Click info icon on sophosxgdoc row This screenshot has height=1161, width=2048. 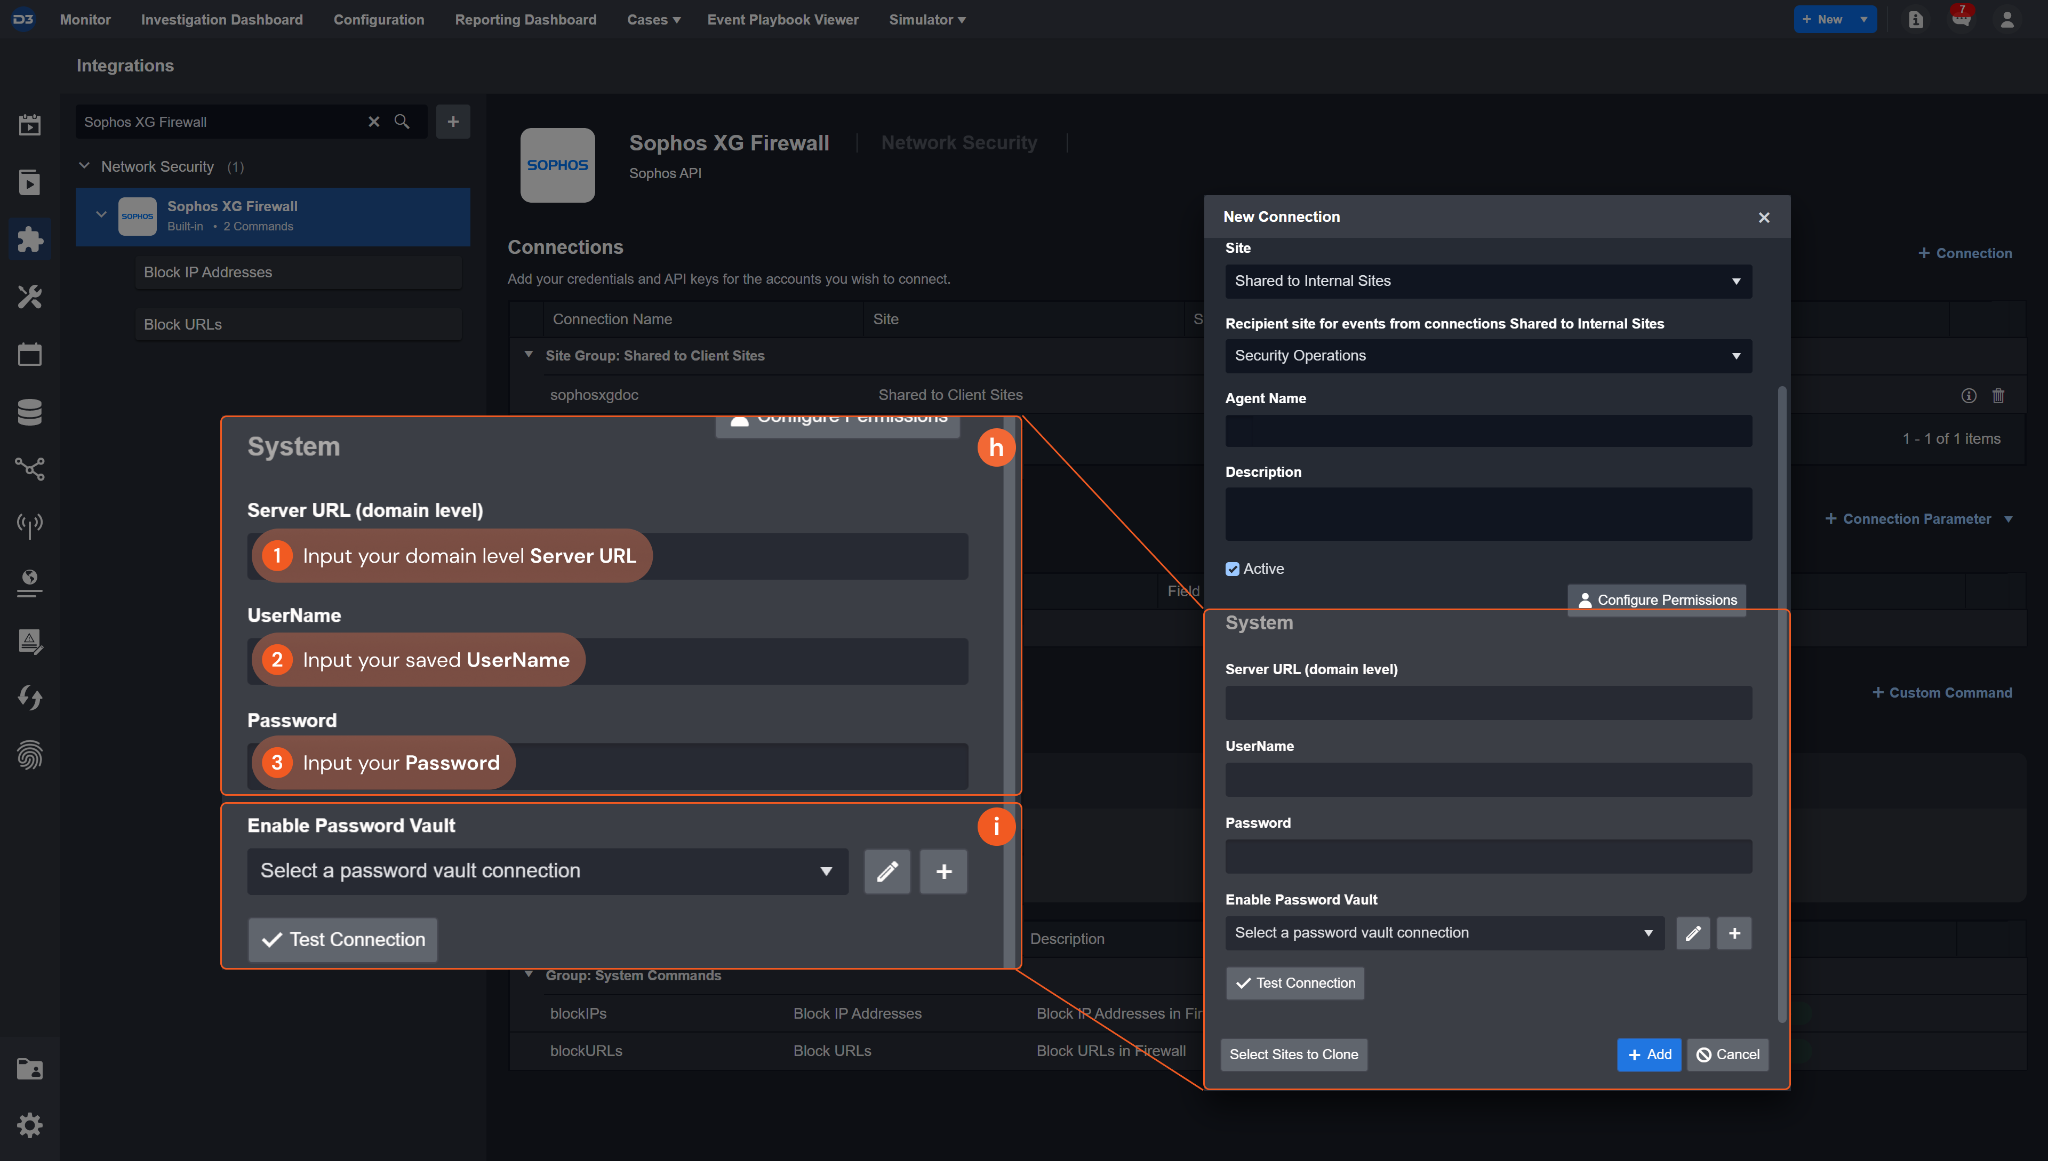pos(1968,395)
